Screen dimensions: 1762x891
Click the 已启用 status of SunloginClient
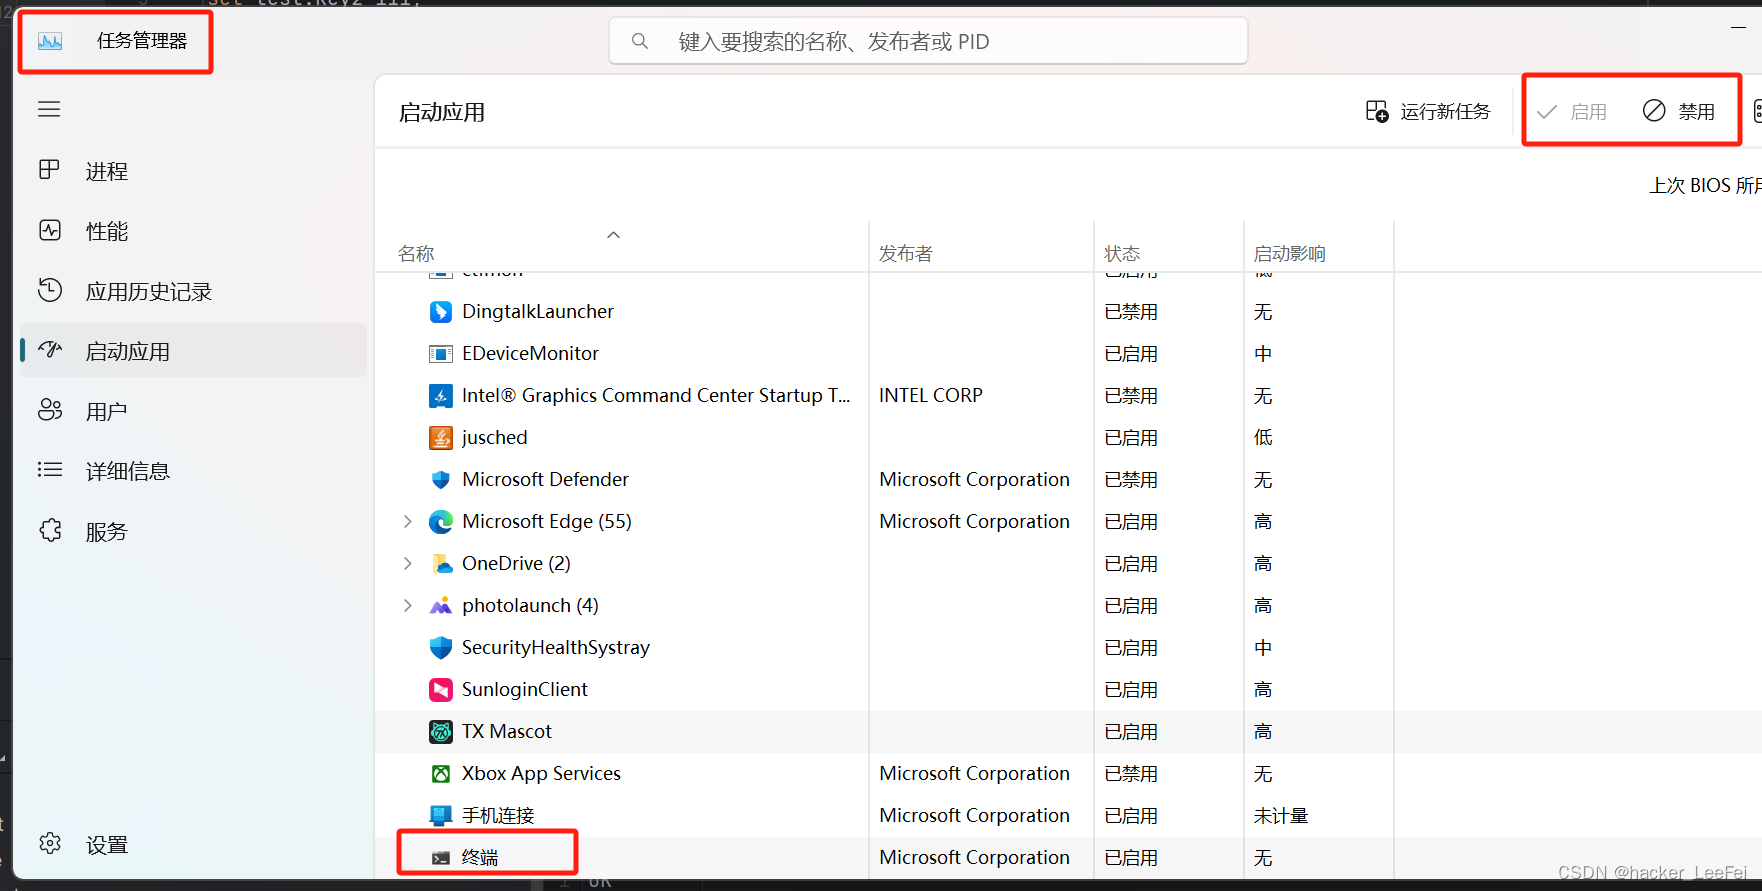point(1131,689)
